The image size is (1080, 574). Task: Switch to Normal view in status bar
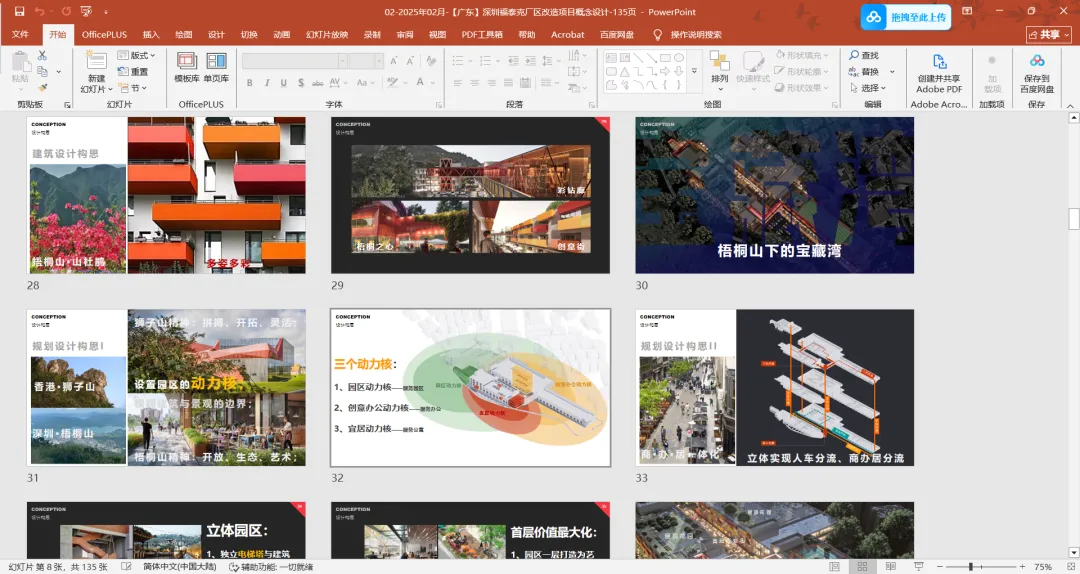834,567
